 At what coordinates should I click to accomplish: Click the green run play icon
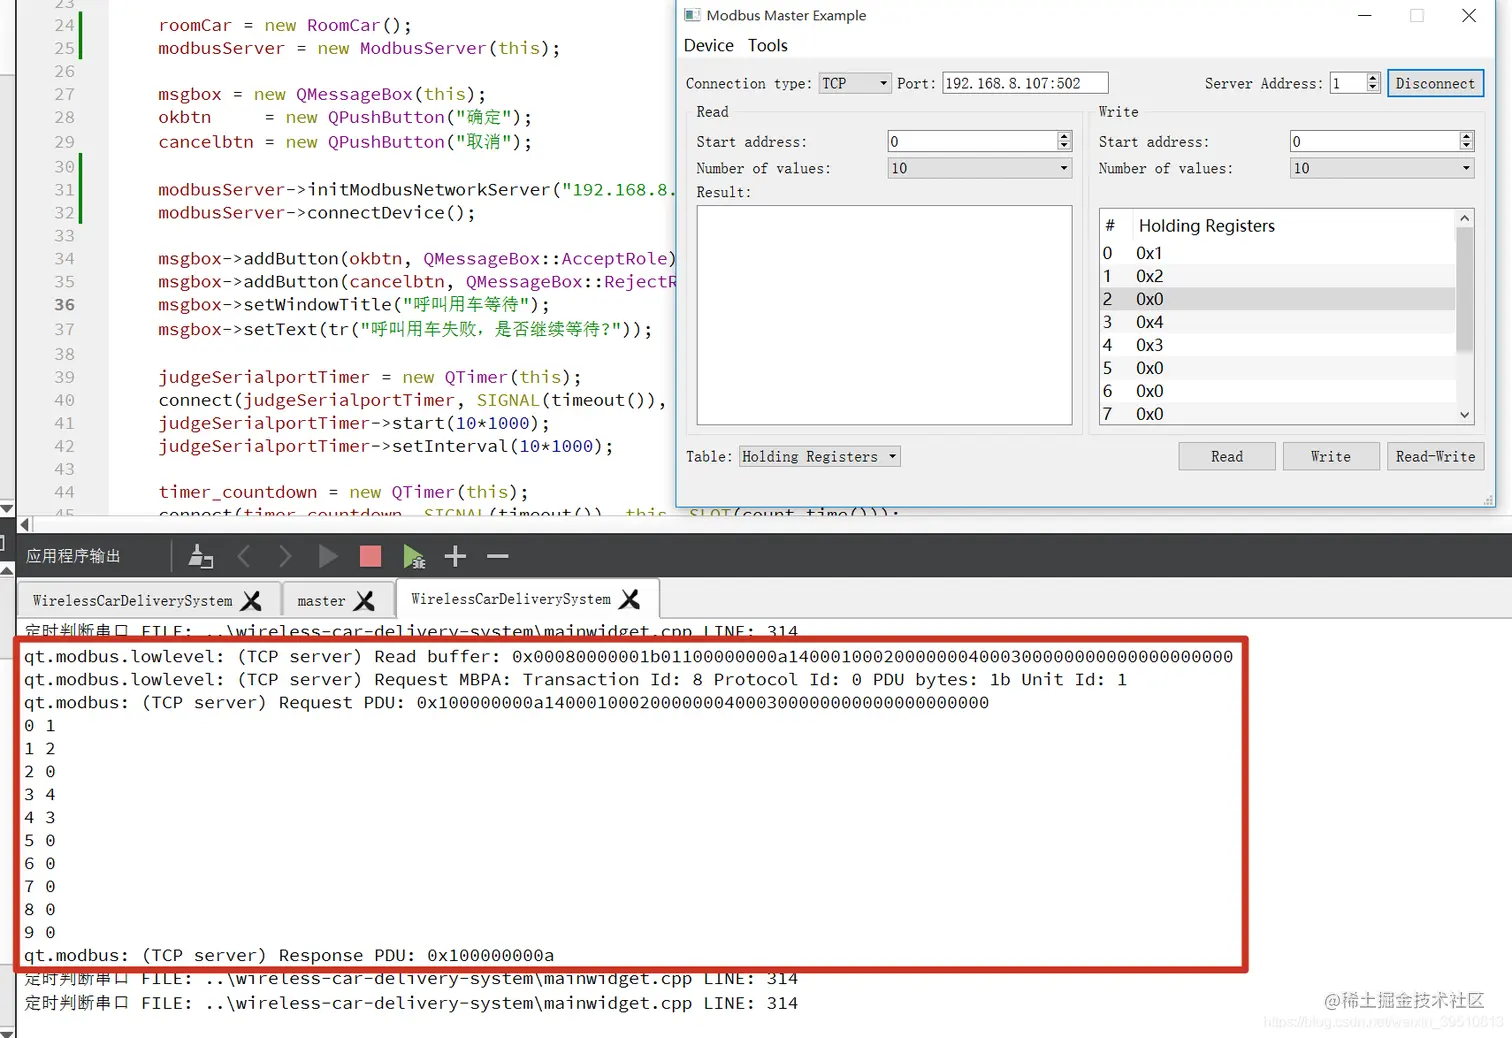328,556
